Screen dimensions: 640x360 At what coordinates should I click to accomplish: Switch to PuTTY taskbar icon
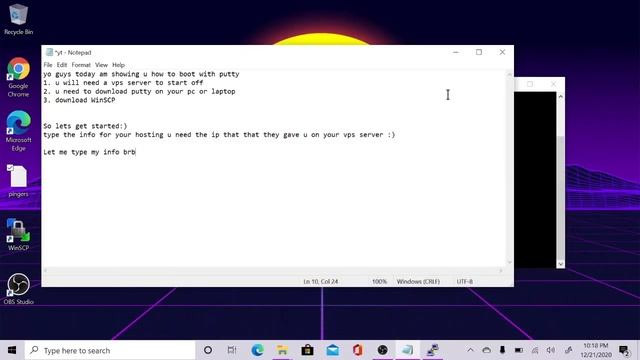(432, 350)
